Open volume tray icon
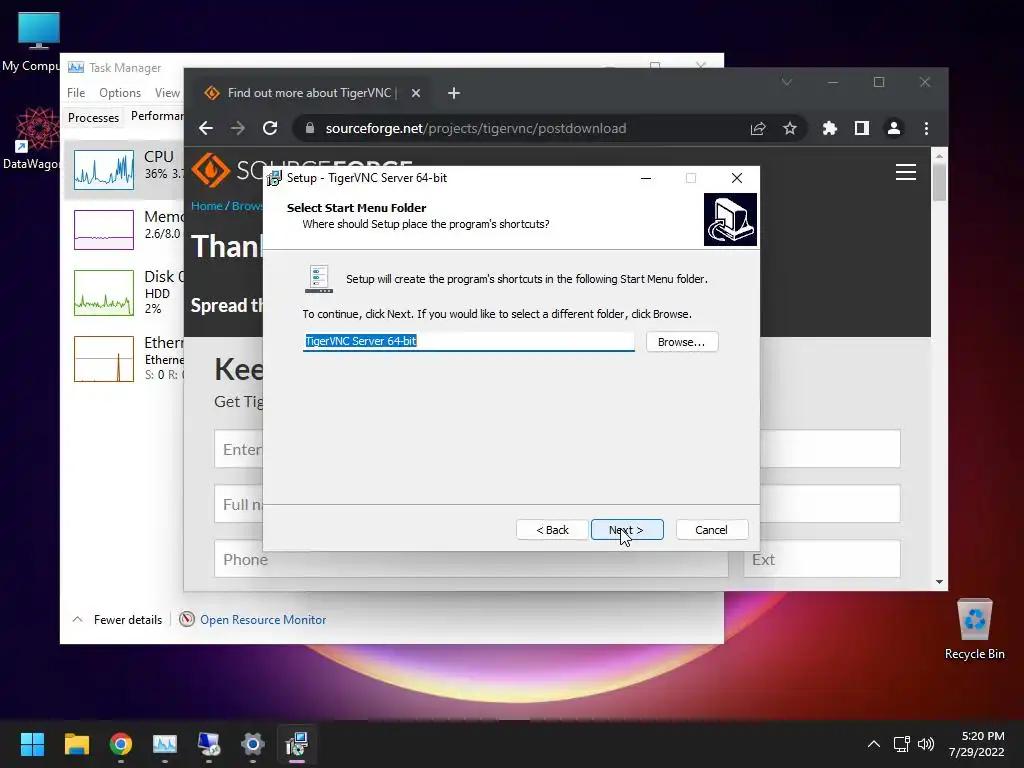This screenshot has width=1024, height=768. 925,744
